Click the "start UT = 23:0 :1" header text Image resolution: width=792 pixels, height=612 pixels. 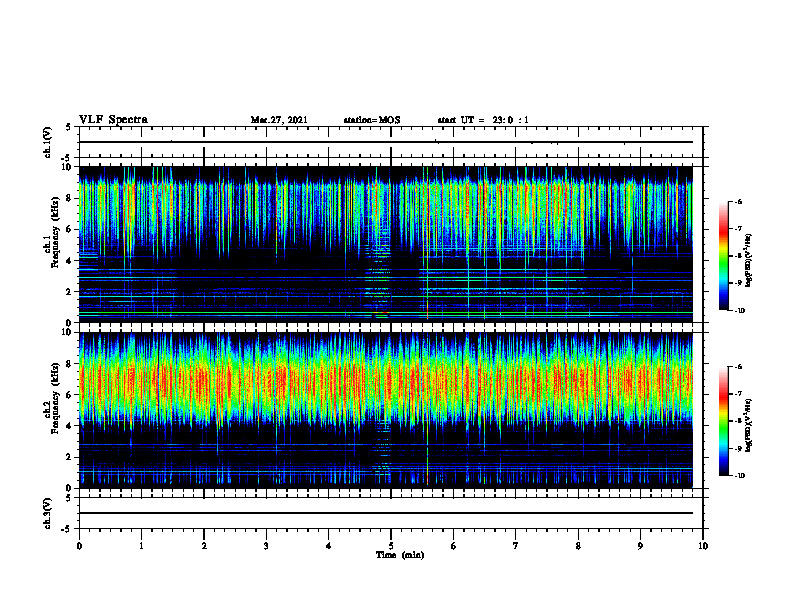[x=483, y=120]
